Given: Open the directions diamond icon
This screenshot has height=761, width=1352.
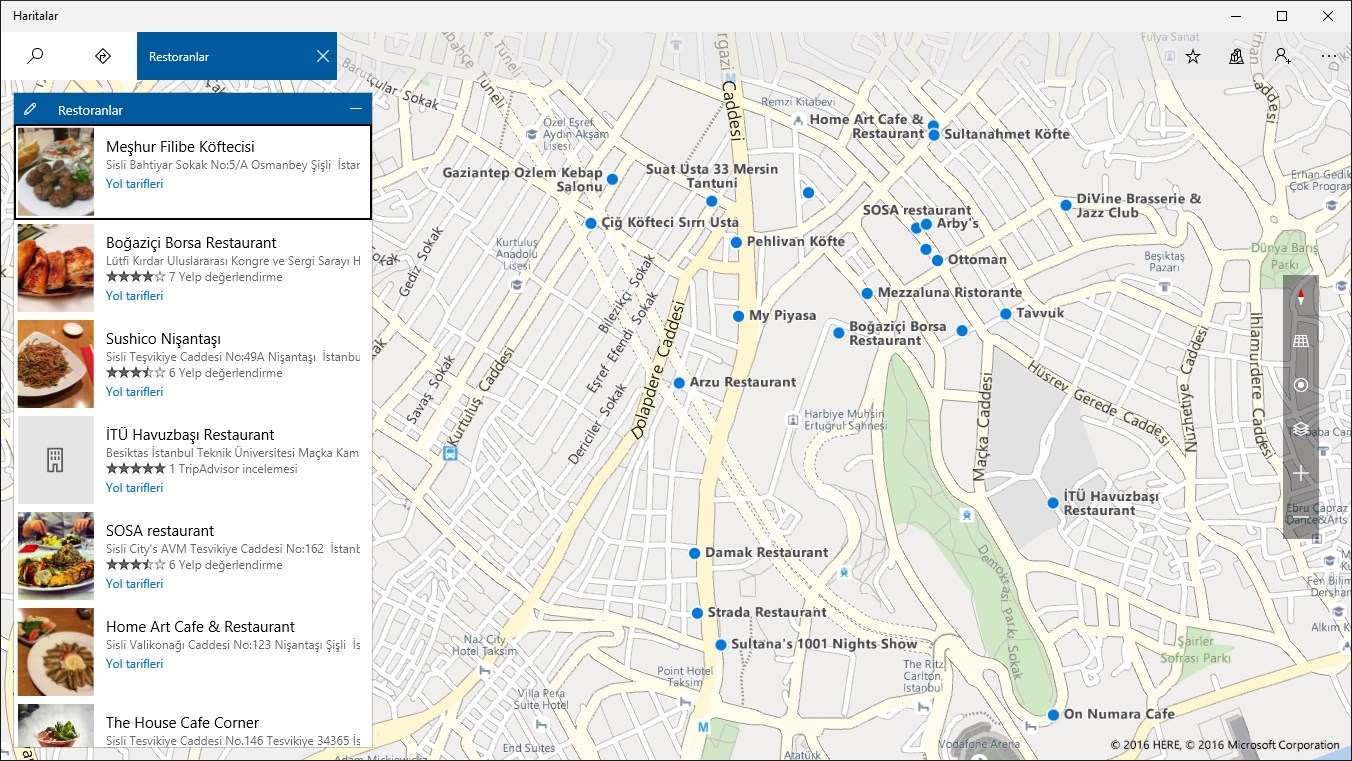Looking at the screenshot, I should coord(102,56).
